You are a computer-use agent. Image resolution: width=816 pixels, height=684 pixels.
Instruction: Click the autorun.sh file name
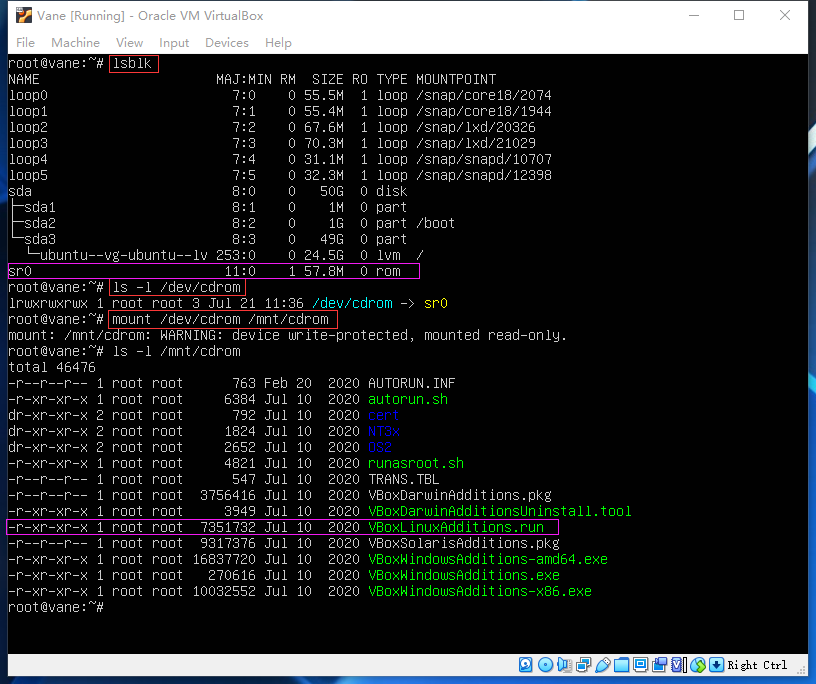(x=408, y=399)
